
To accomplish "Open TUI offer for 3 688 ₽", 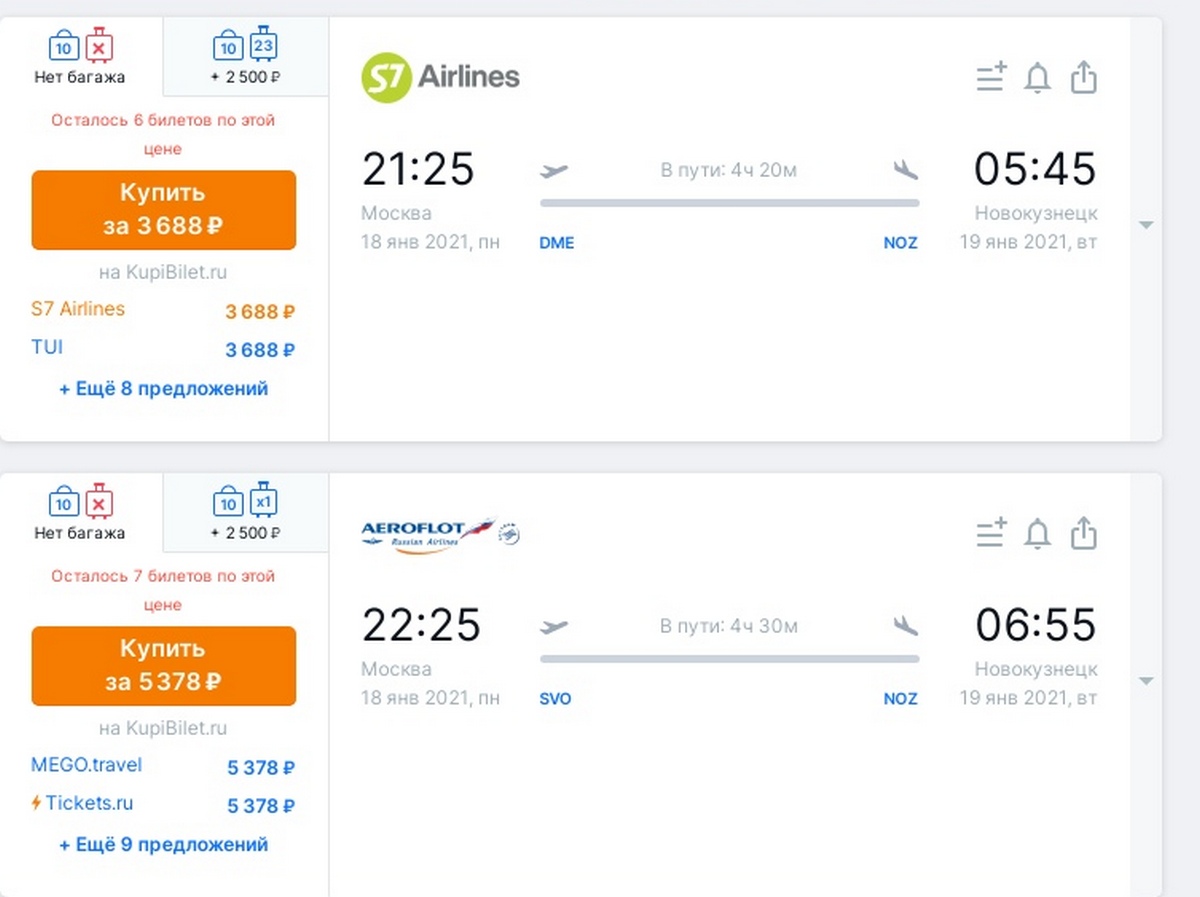I will 164,349.
